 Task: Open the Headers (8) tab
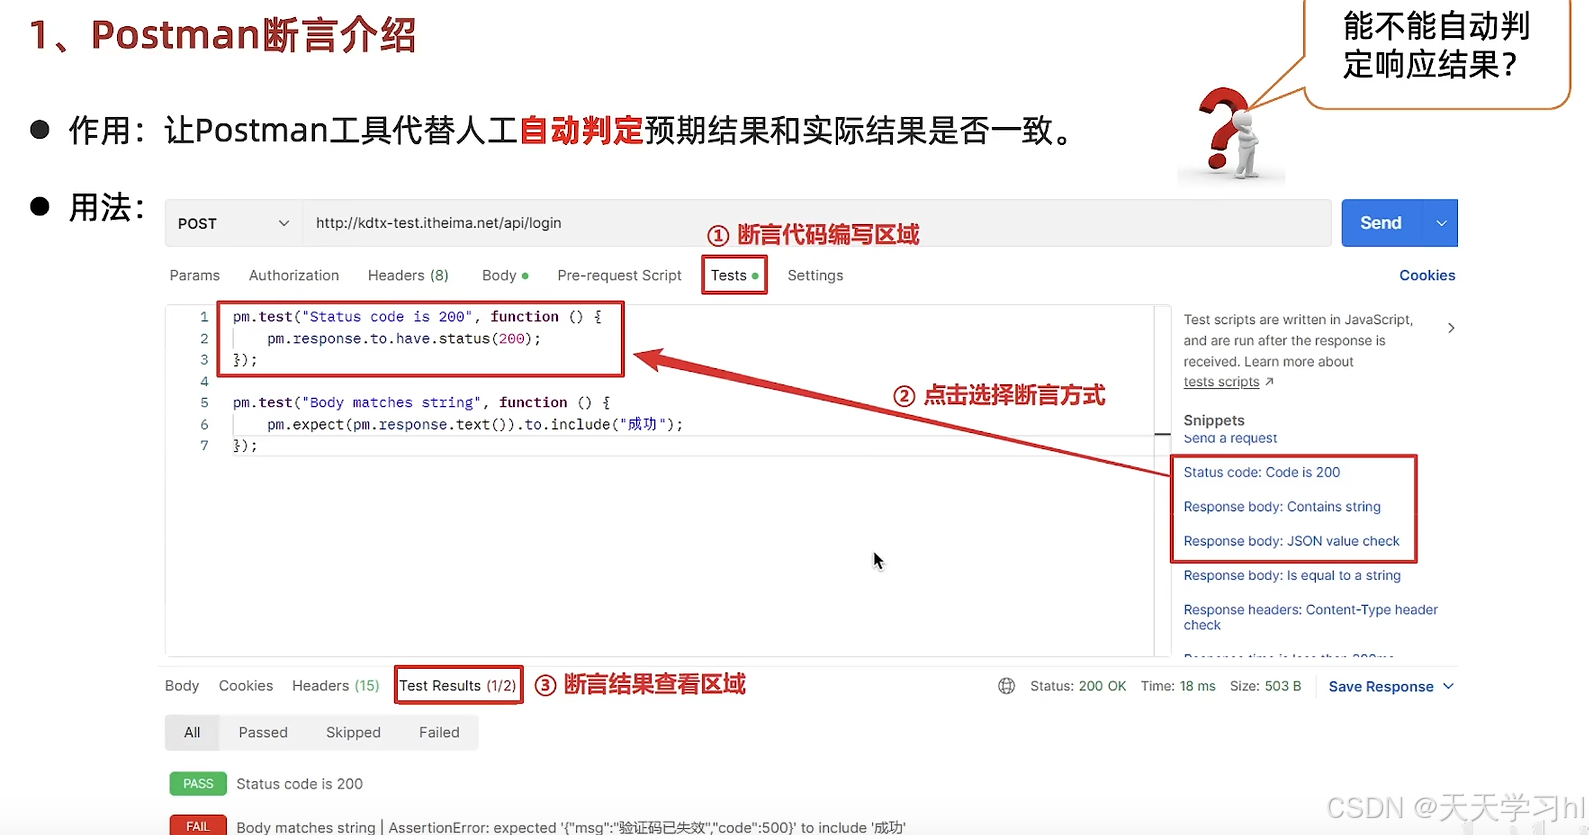[408, 275]
